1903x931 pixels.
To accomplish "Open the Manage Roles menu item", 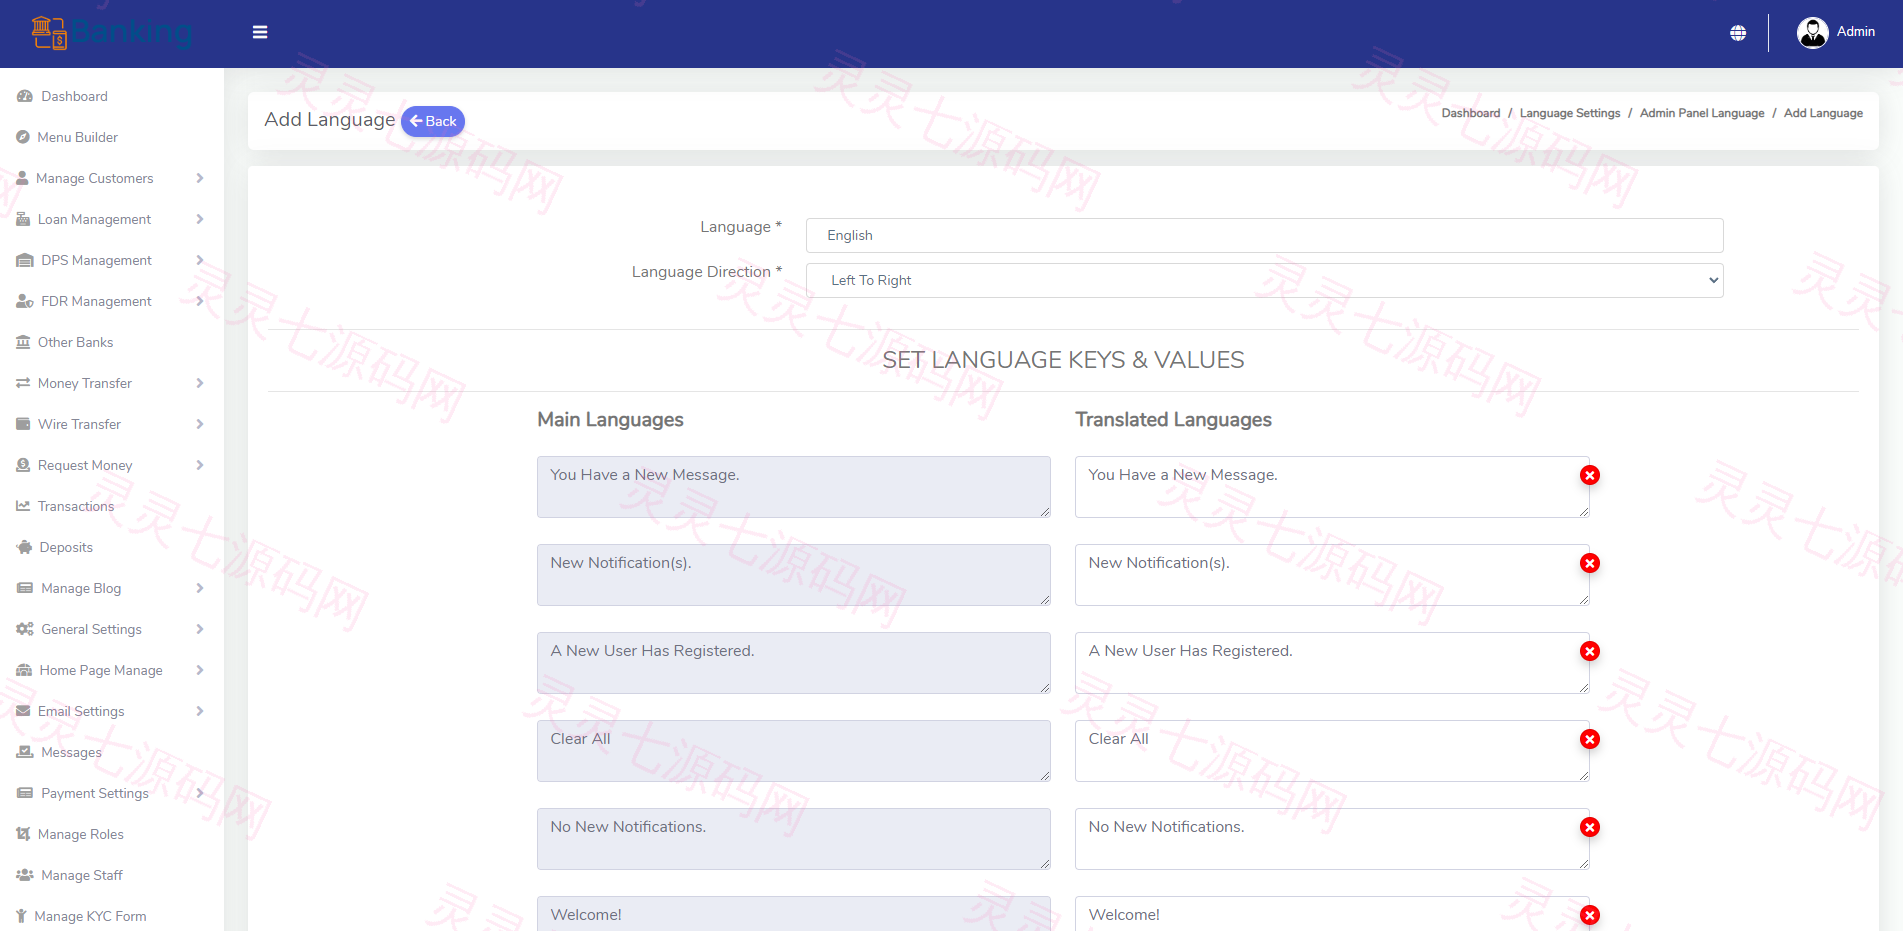I will click(x=111, y=834).
